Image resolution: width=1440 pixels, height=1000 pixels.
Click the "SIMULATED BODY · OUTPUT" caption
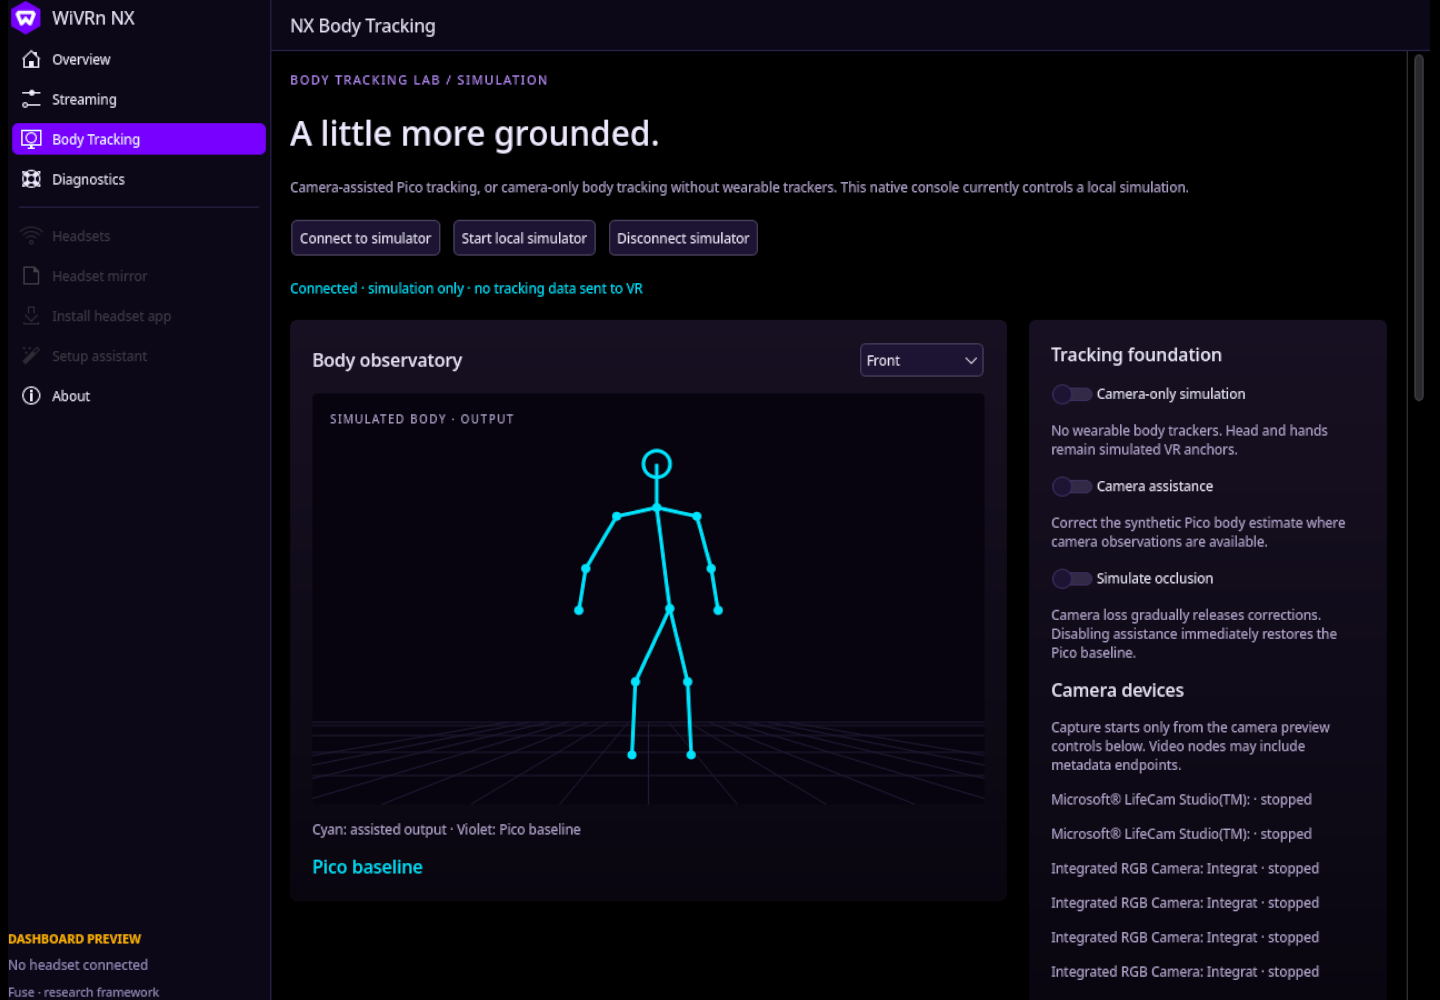click(x=422, y=419)
